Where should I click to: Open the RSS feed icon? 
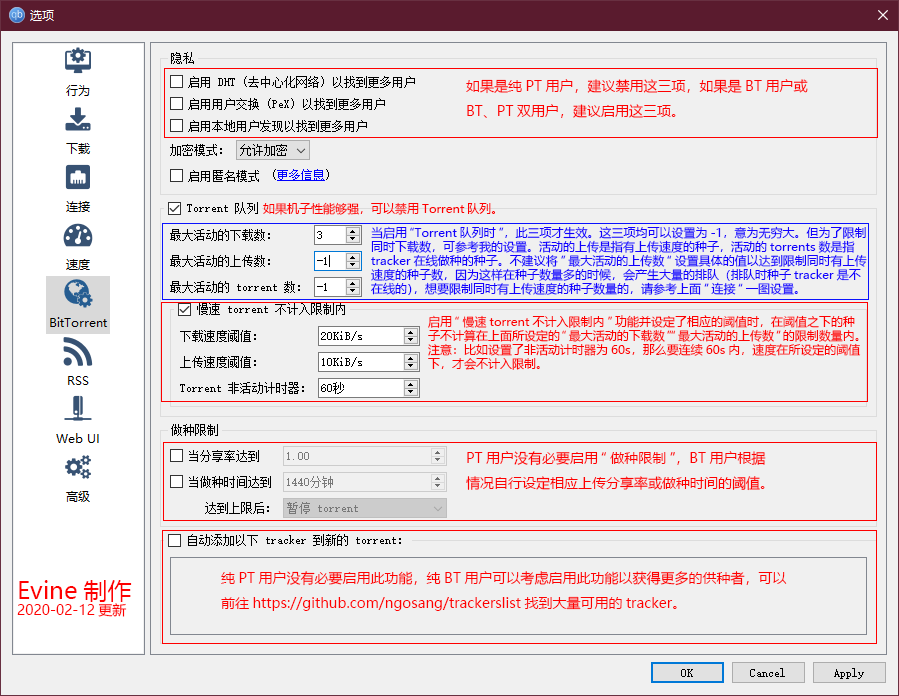tap(77, 351)
